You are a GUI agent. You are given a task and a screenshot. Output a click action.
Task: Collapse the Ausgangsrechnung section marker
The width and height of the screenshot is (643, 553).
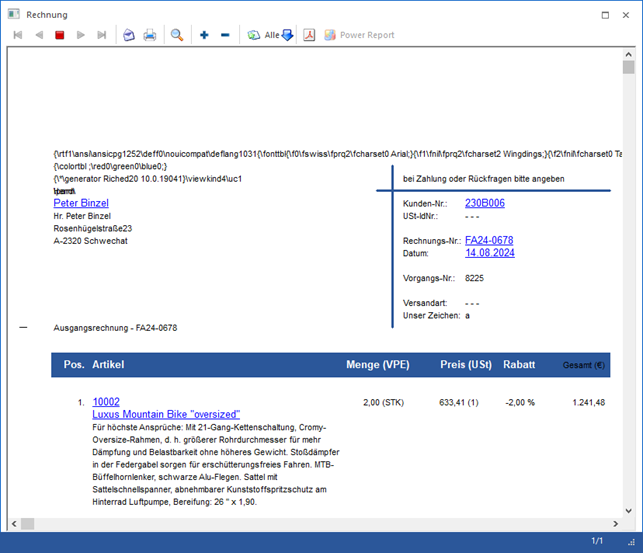click(x=24, y=327)
